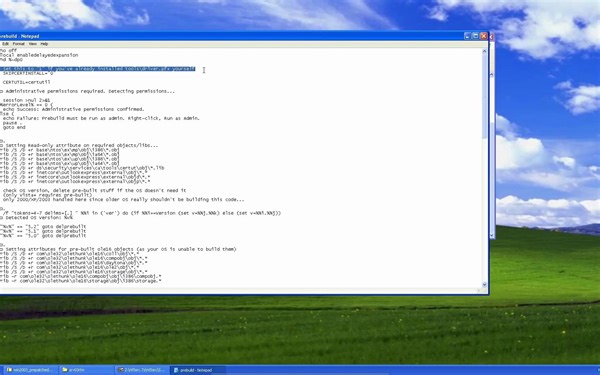Switch to the third taskbar window button

tap(142, 370)
